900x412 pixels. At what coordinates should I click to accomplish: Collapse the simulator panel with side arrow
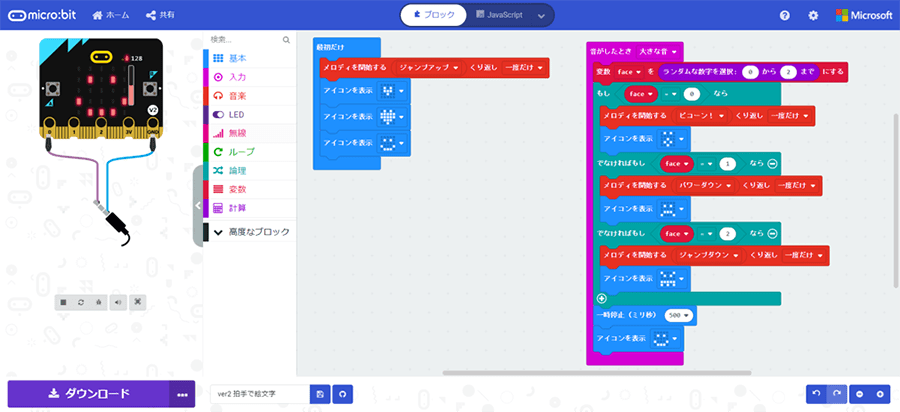197,205
